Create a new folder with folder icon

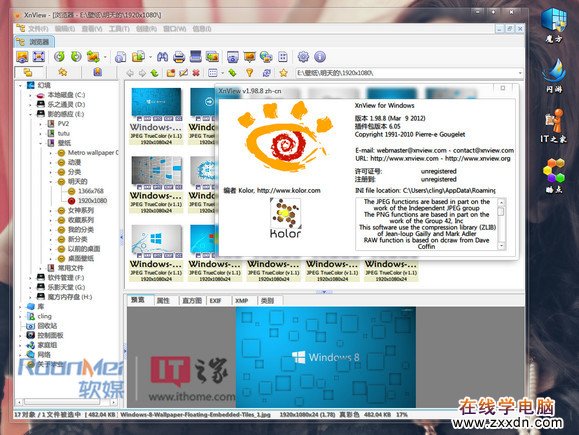[x=171, y=73]
